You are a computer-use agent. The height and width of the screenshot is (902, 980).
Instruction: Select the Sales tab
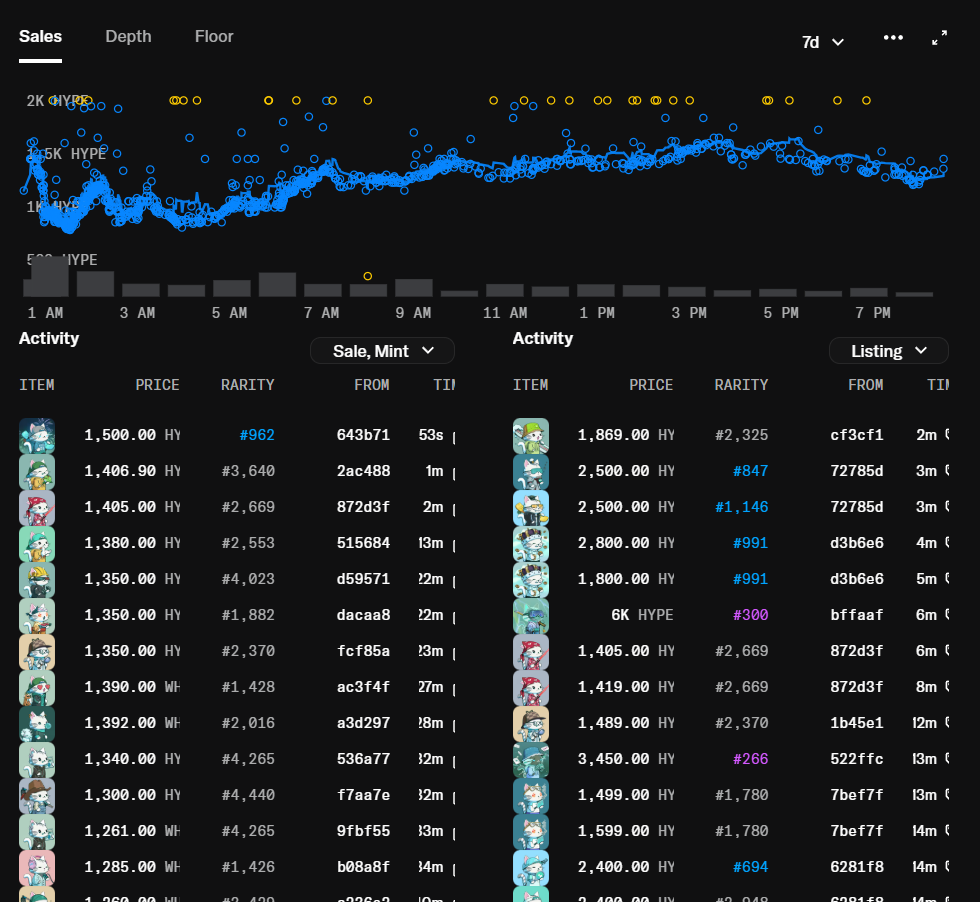pyautogui.click(x=40, y=37)
